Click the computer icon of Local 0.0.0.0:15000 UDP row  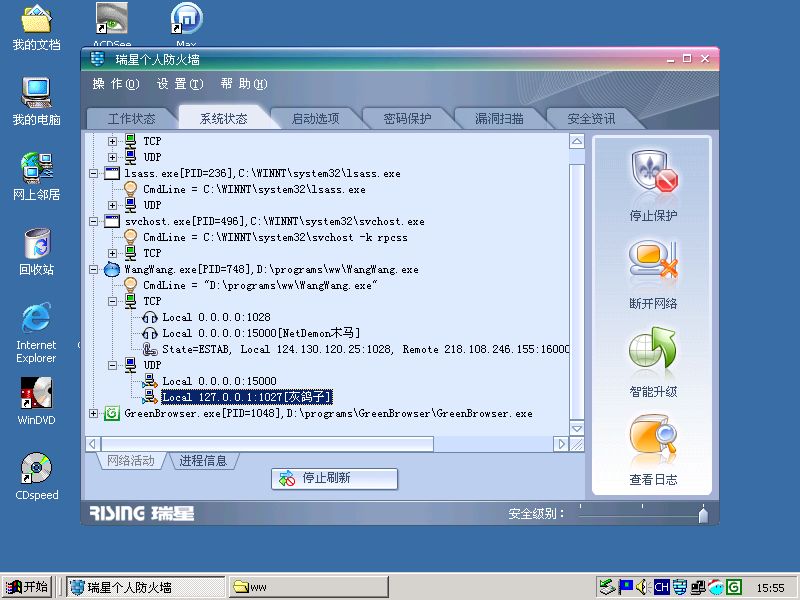click(x=149, y=381)
